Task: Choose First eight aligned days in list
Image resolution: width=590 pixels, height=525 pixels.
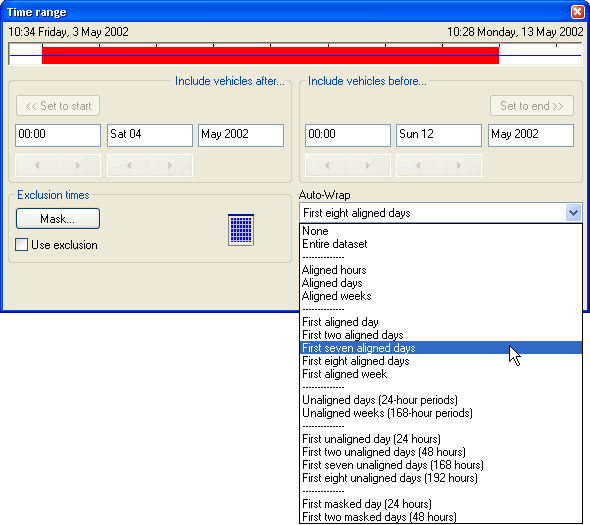Action: tap(441, 361)
